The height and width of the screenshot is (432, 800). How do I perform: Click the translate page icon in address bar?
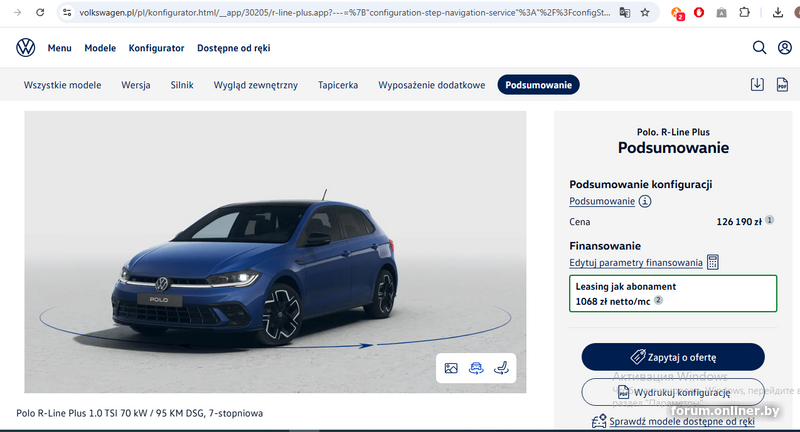tap(624, 12)
